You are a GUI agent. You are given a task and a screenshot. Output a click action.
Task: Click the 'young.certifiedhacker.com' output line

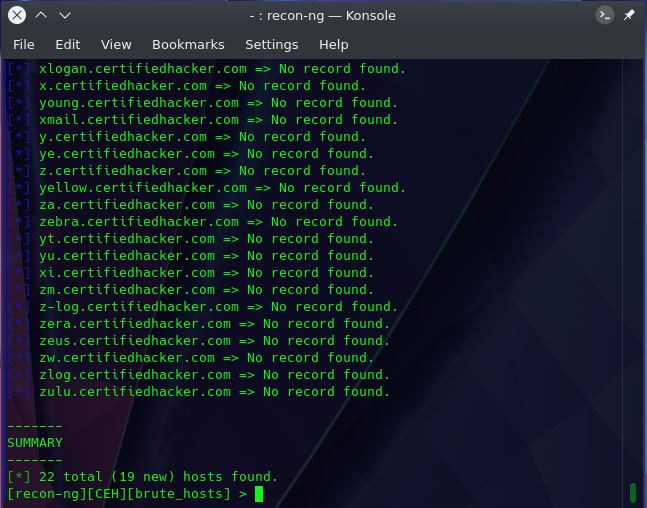203,102
